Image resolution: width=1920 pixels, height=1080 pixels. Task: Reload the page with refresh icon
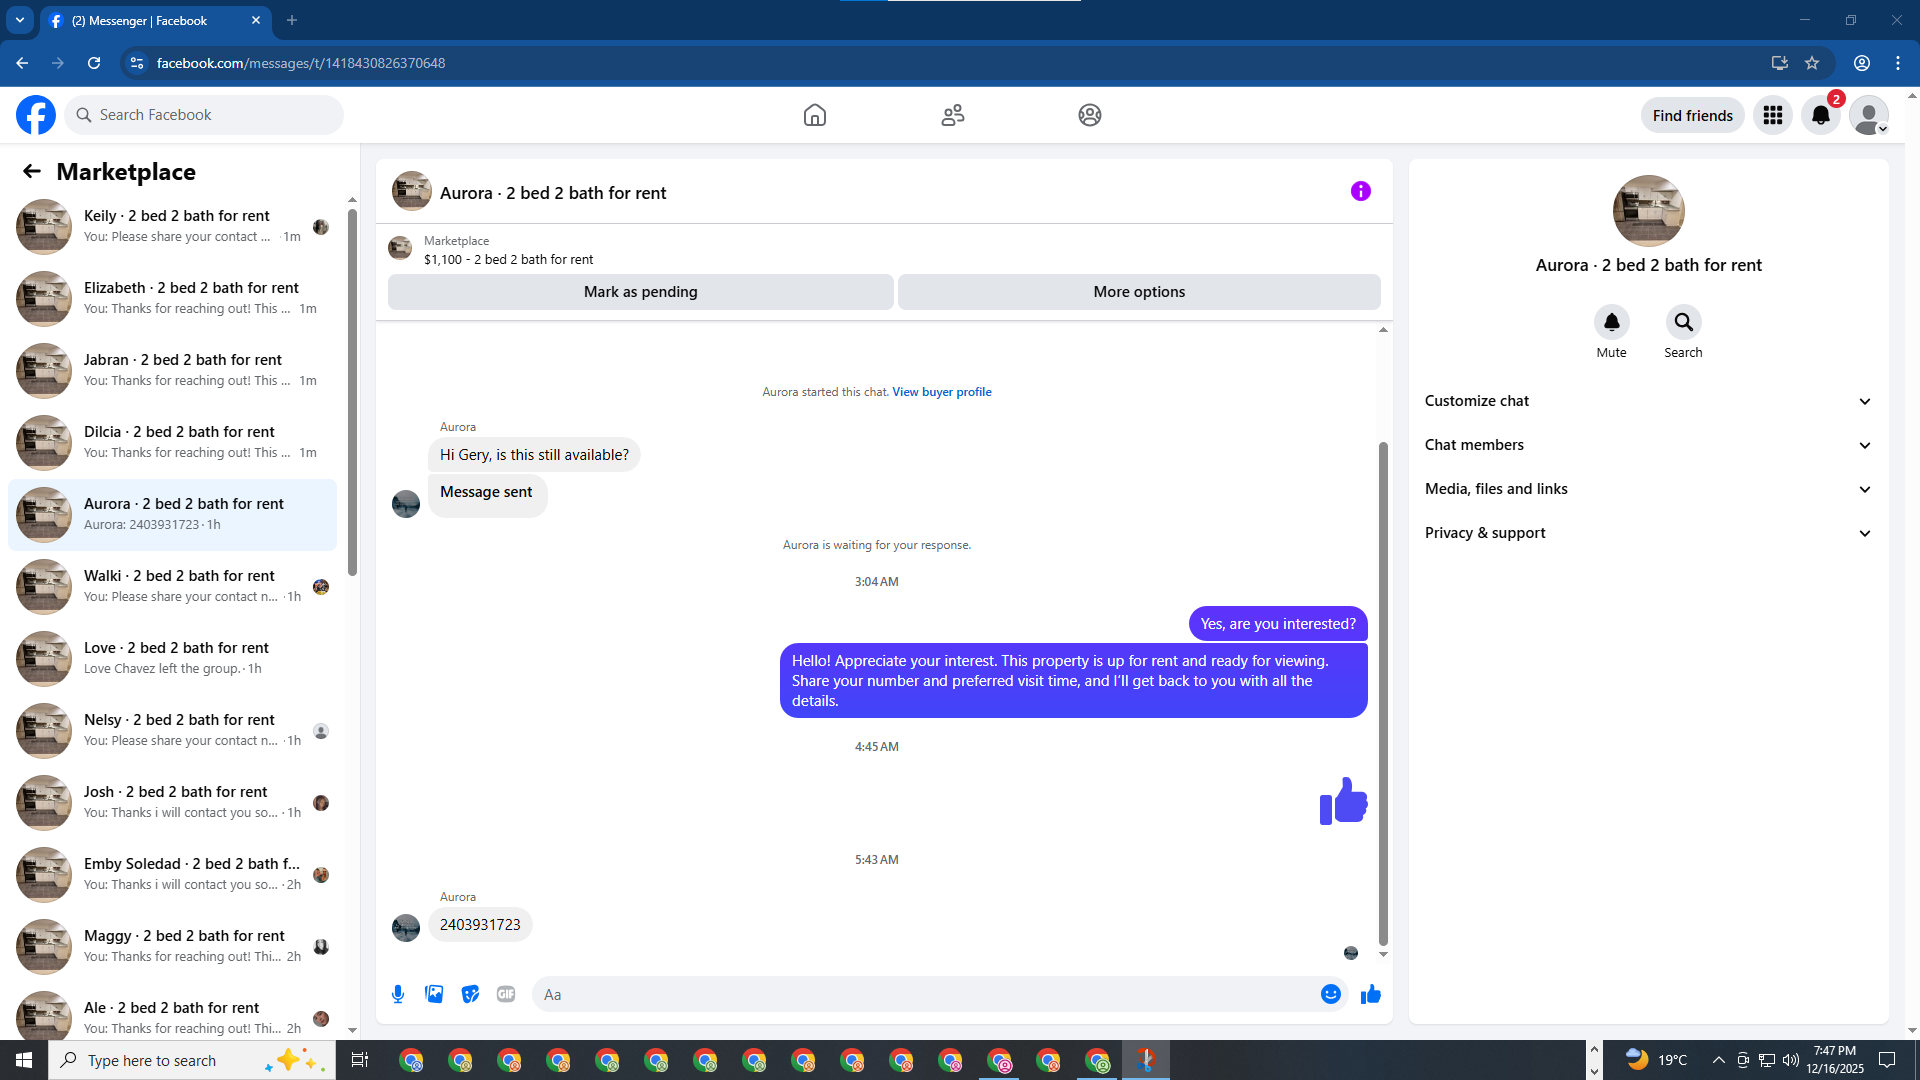click(94, 63)
